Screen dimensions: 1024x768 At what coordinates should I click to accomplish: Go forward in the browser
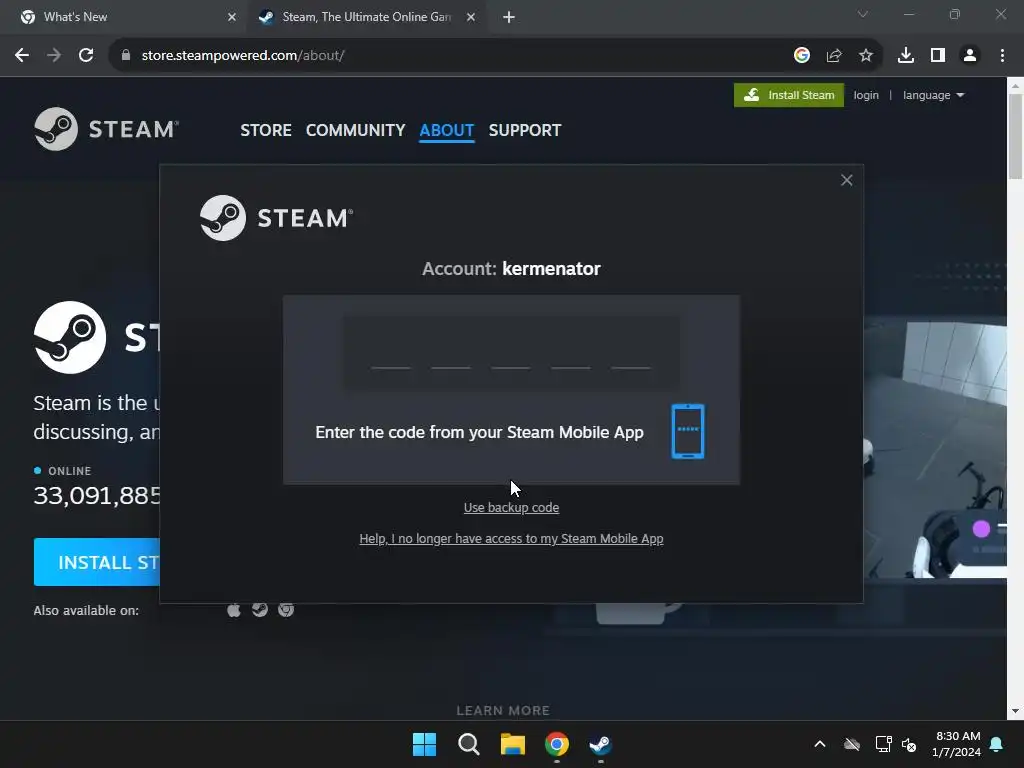tap(54, 56)
